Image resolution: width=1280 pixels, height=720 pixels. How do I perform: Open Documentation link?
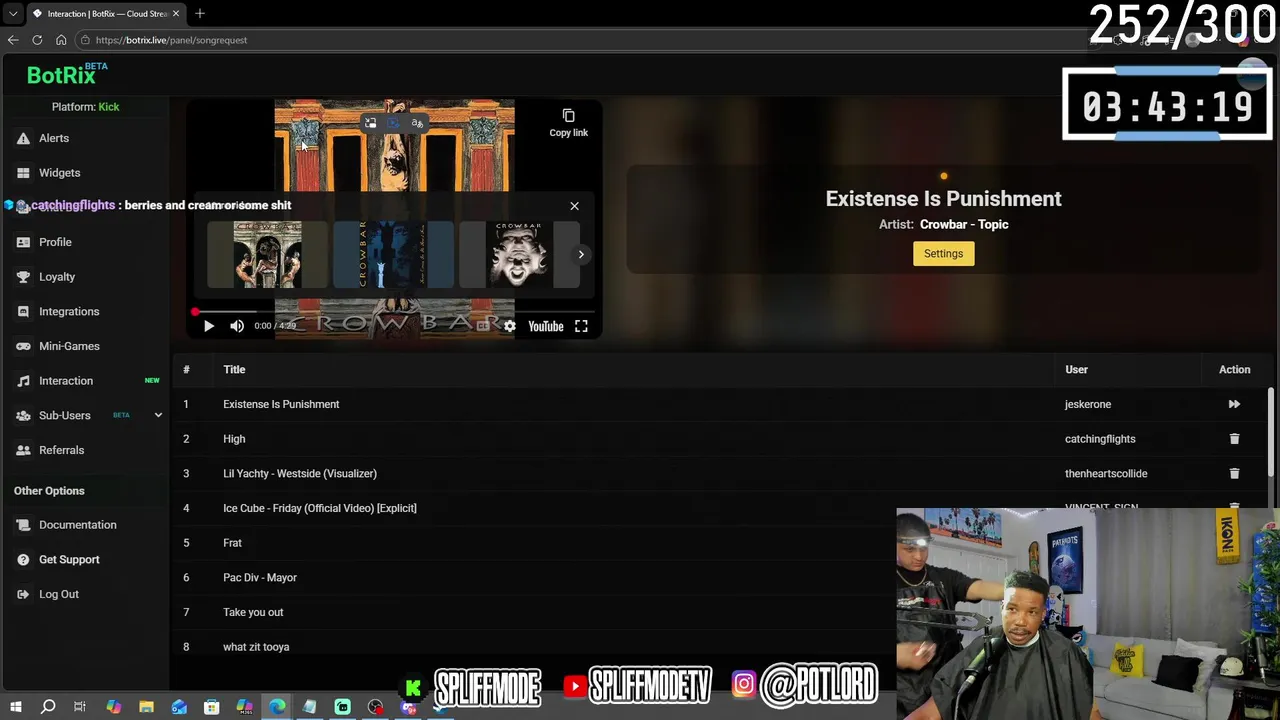point(77,525)
